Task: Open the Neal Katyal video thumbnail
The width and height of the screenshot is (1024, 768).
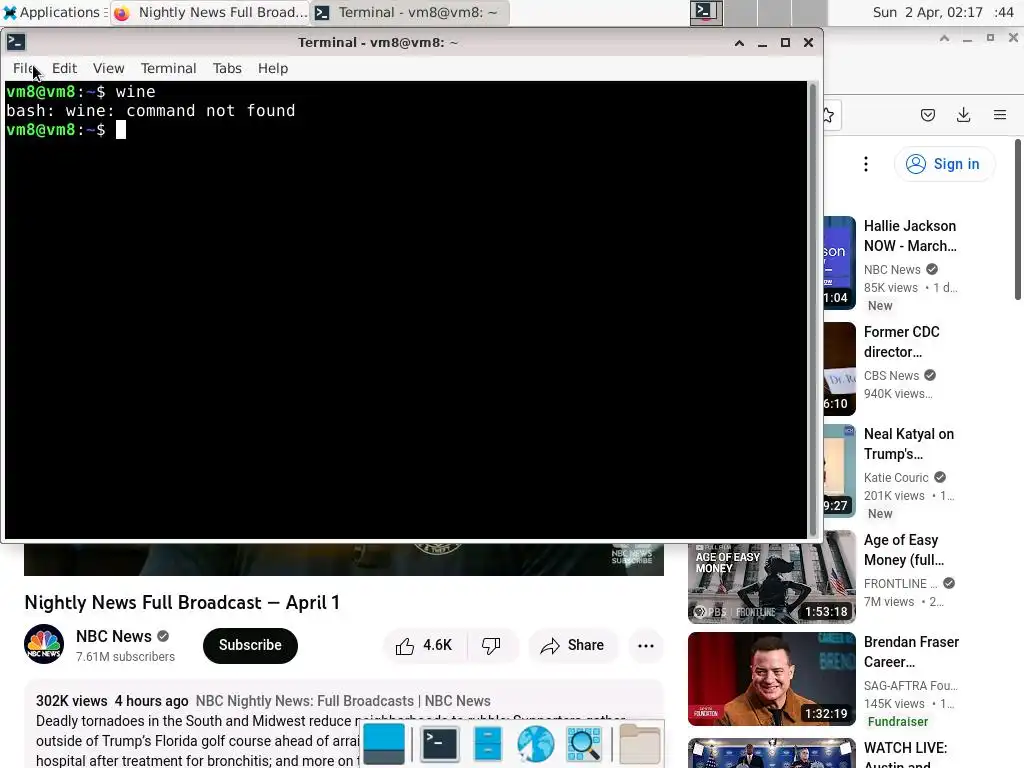Action: pos(839,471)
